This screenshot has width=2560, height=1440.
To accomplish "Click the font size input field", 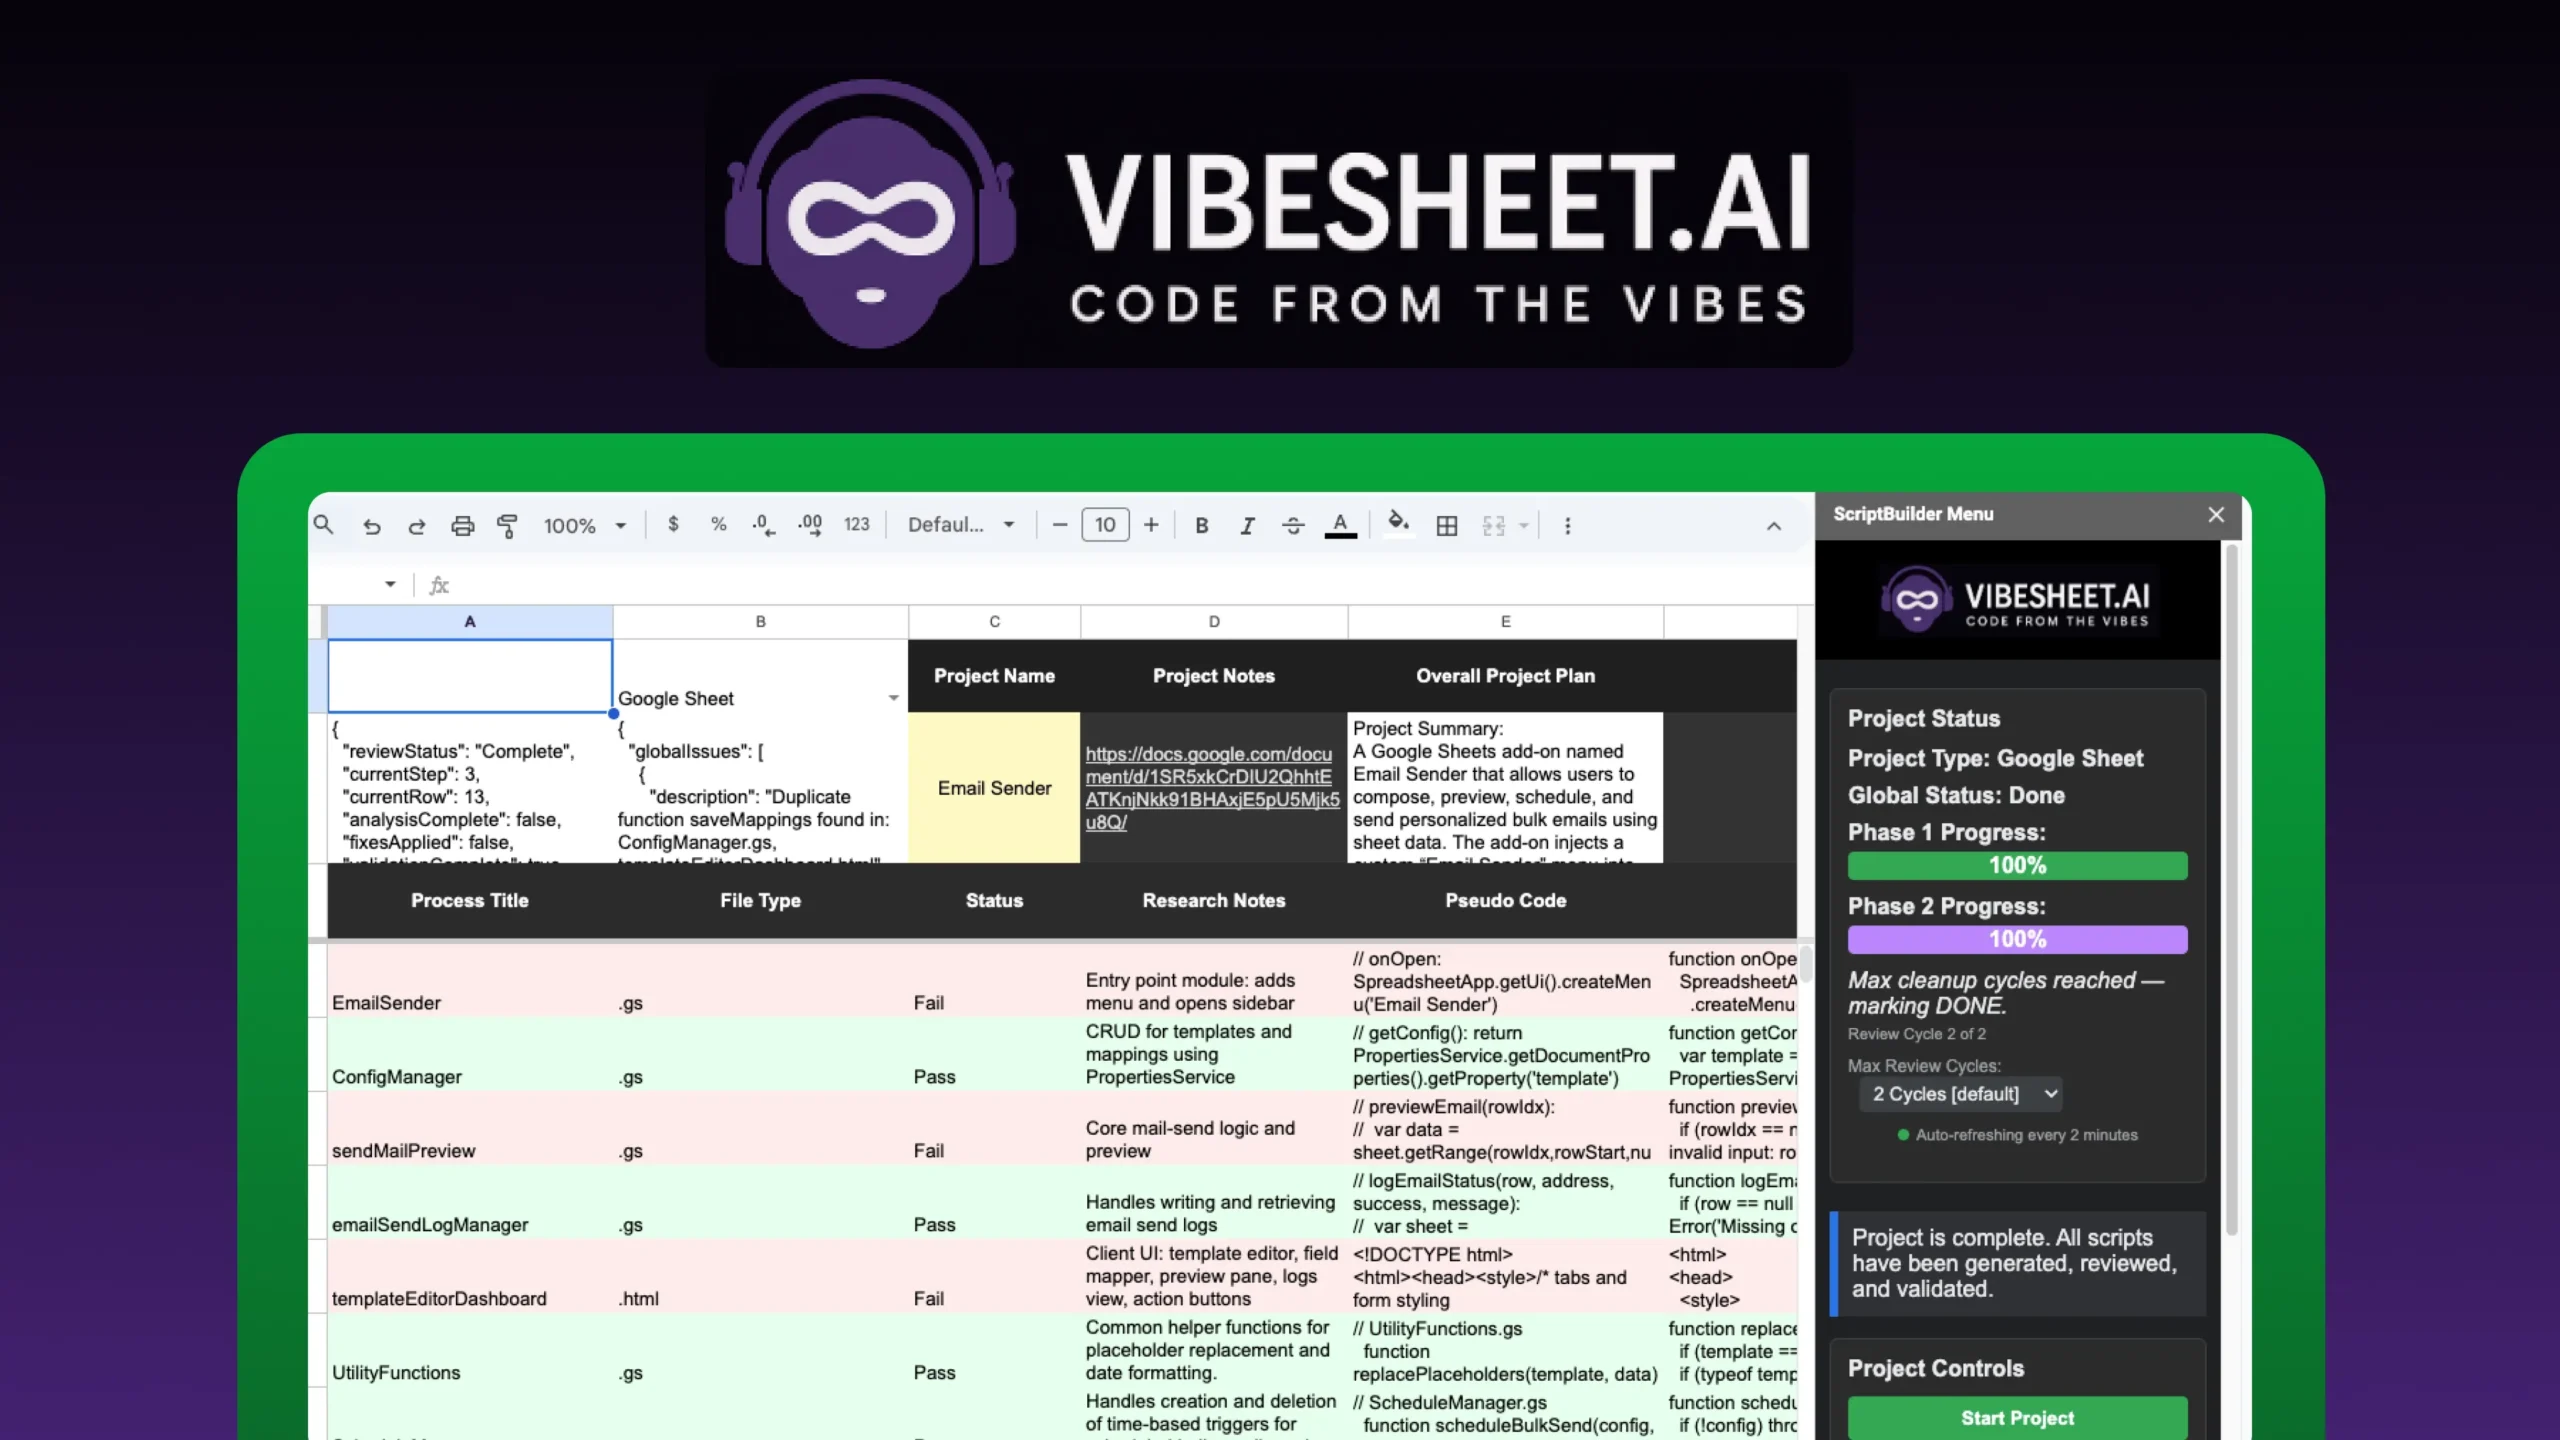I will tap(1105, 525).
